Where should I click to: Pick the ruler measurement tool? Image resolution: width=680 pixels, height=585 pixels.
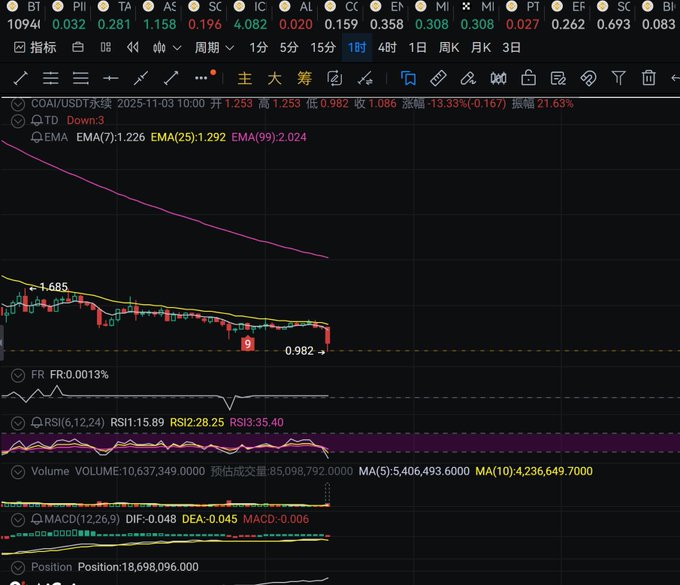(438, 78)
